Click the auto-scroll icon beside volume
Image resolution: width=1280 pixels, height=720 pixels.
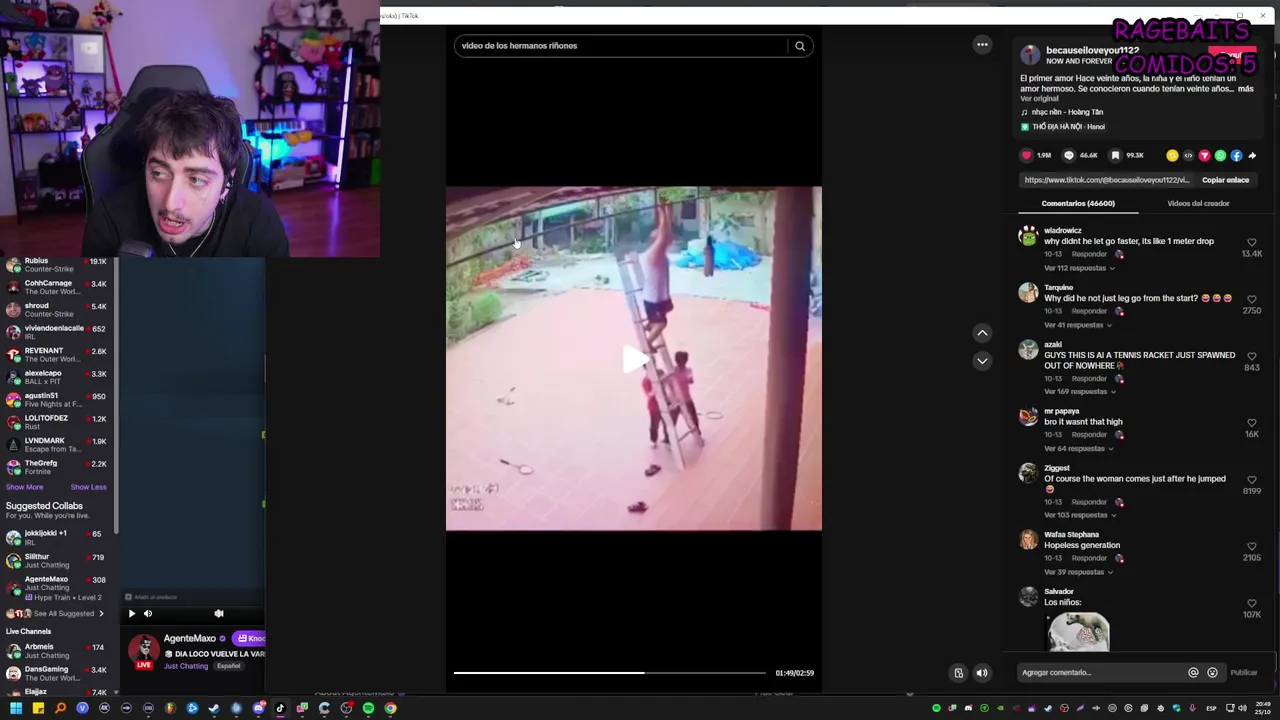pos(958,673)
